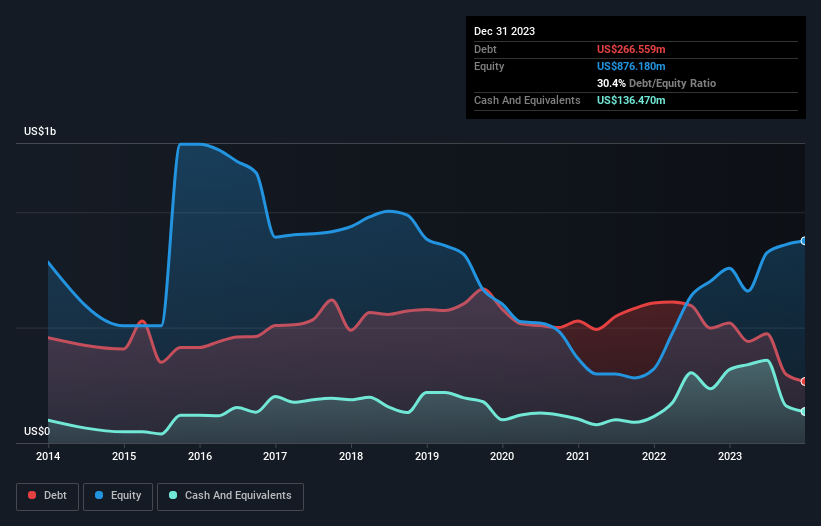Click the blue Equity endpoint marker
The width and height of the screenshot is (821, 526).
(x=804, y=241)
